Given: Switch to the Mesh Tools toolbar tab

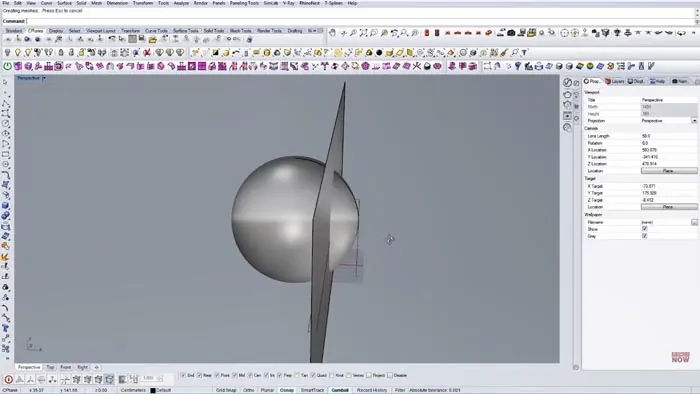Looking at the screenshot, I should pyautogui.click(x=240, y=31).
